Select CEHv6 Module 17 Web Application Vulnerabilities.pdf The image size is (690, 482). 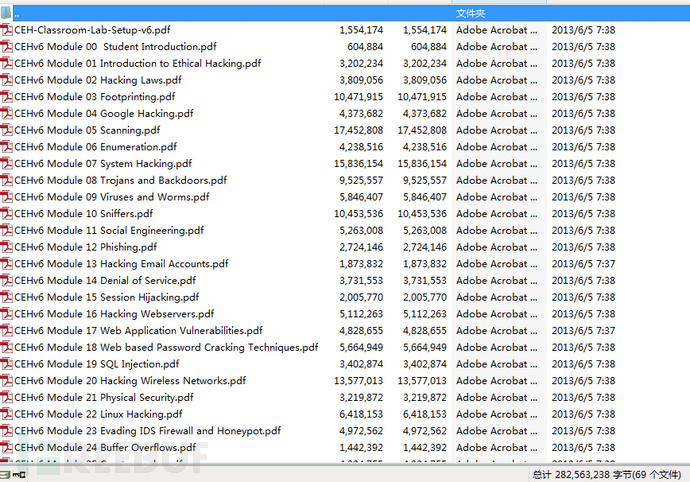point(139,331)
